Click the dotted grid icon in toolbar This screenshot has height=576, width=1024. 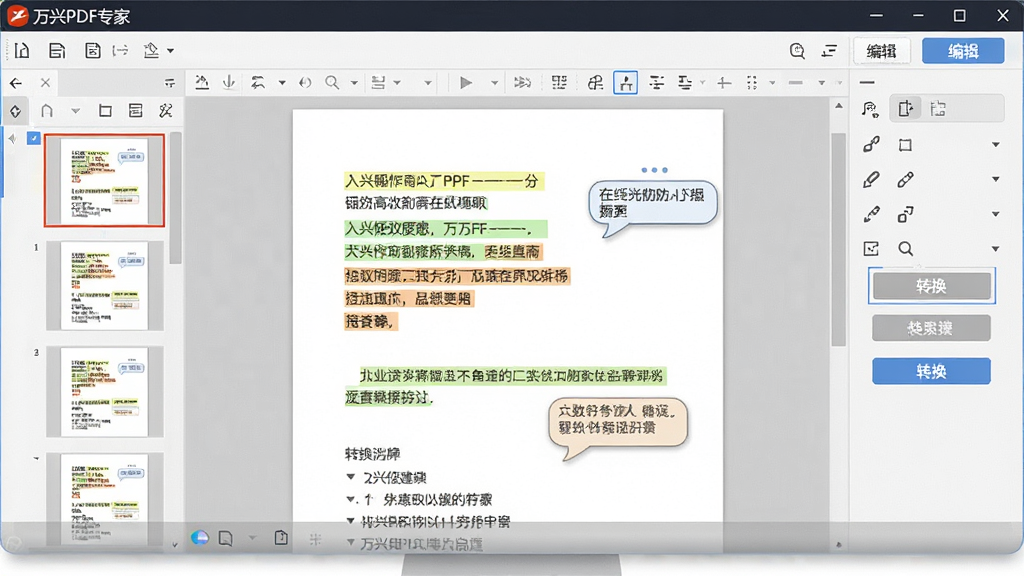(x=559, y=82)
